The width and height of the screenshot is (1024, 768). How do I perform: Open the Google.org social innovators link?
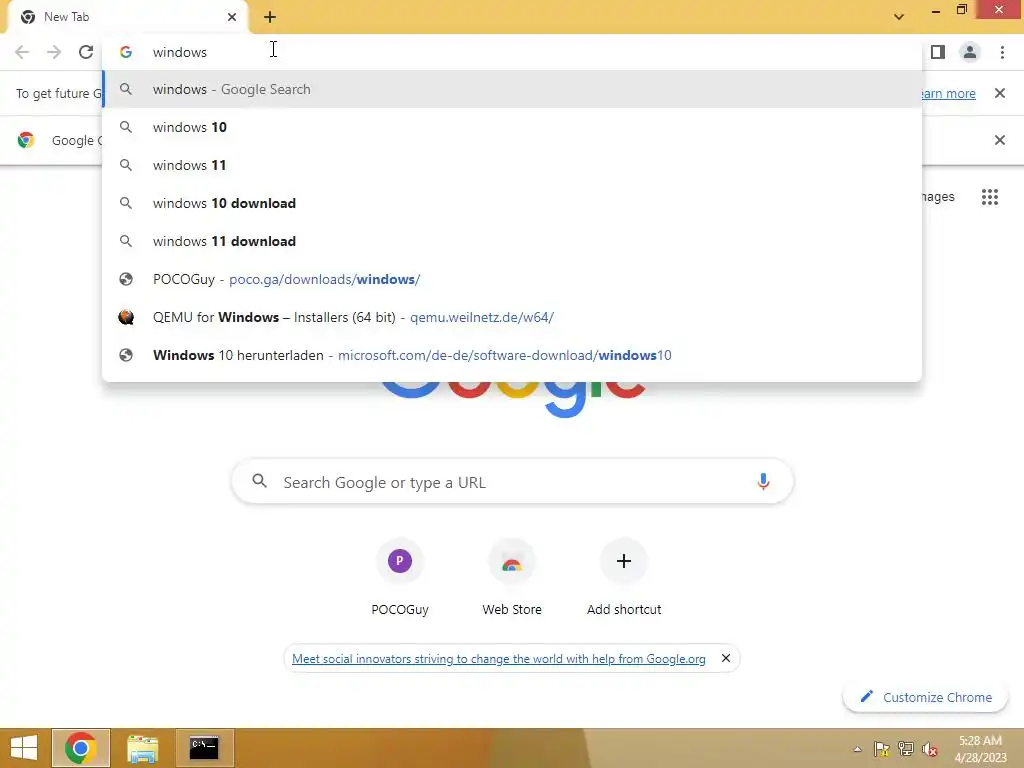coord(498,658)
